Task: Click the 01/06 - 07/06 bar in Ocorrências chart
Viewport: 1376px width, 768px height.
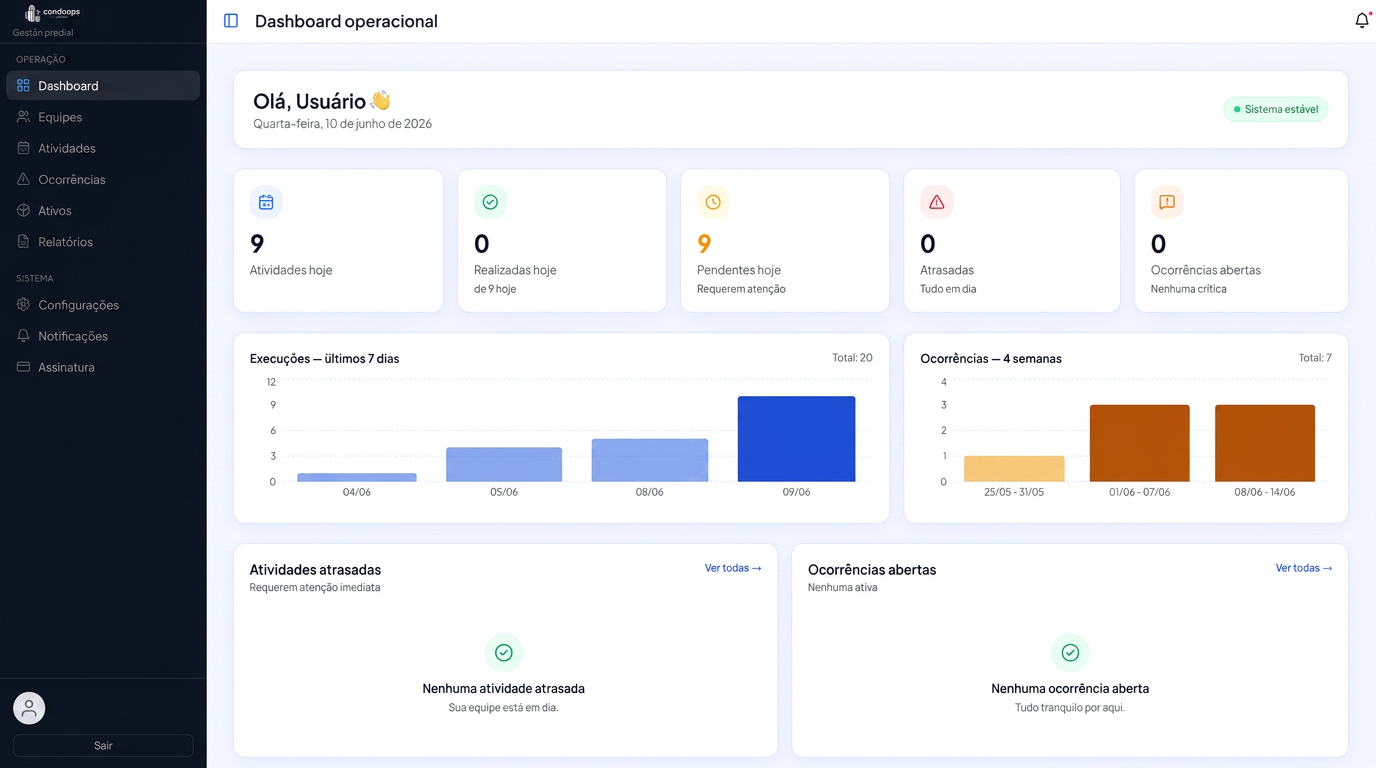Action: 1140,443
